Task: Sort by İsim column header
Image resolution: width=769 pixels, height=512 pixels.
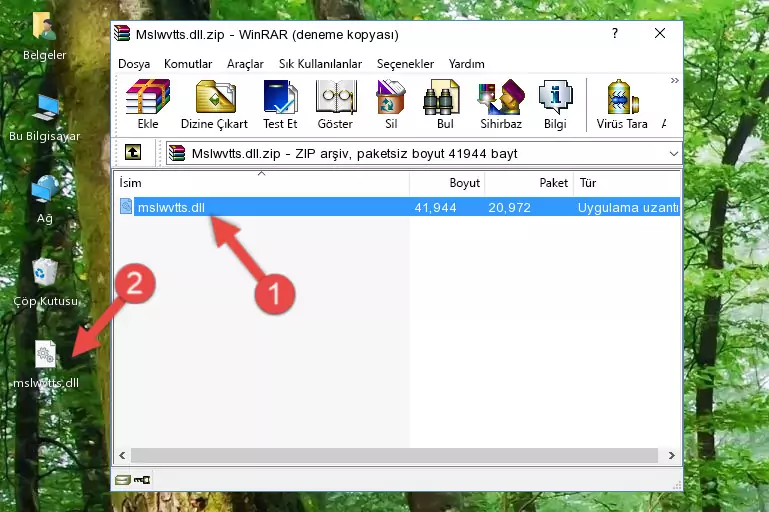Action: pos(262,182)
